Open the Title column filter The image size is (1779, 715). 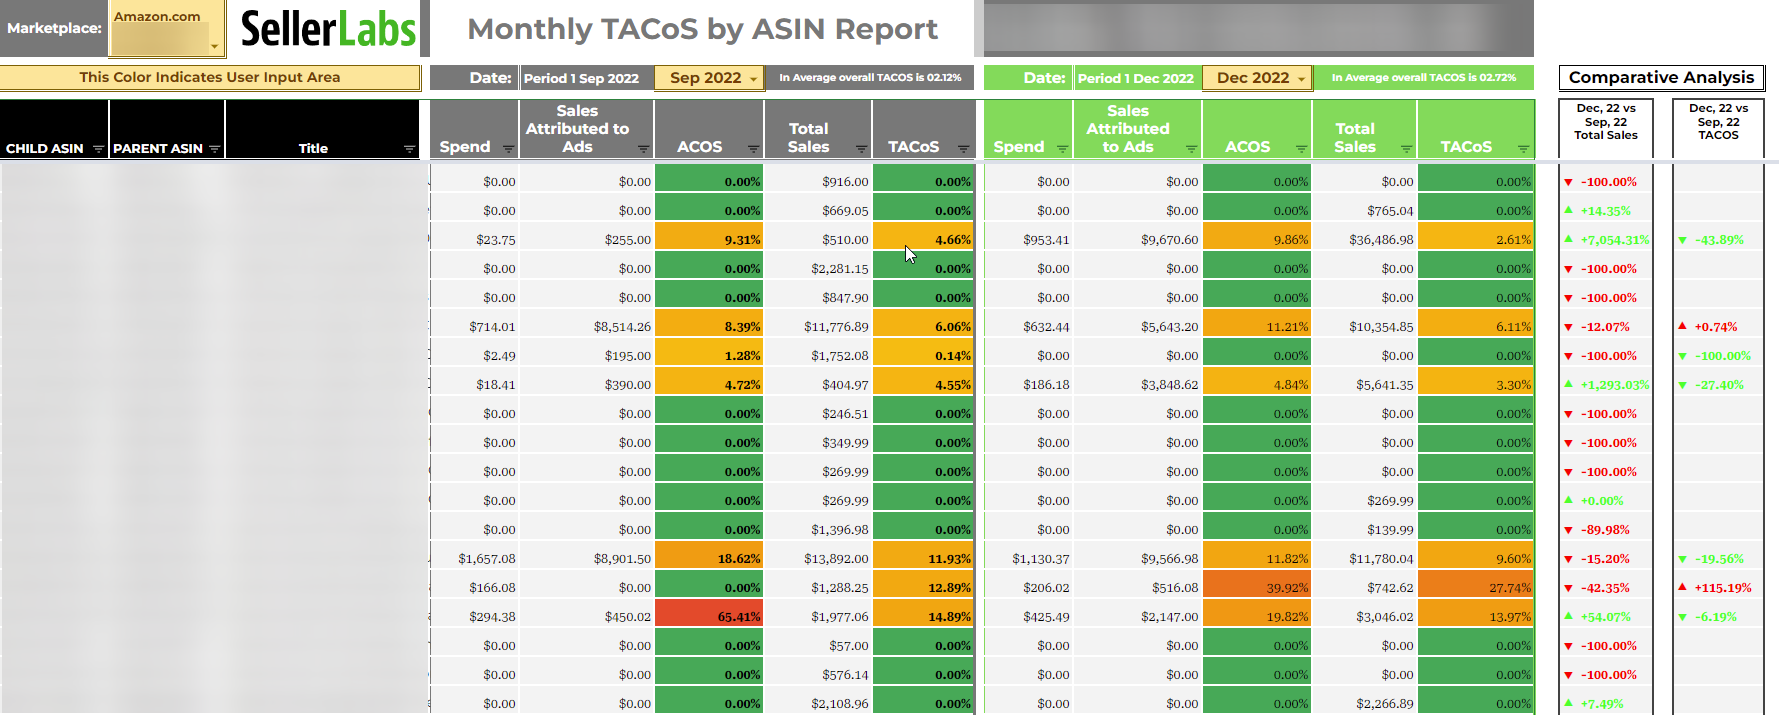[409, 149]
